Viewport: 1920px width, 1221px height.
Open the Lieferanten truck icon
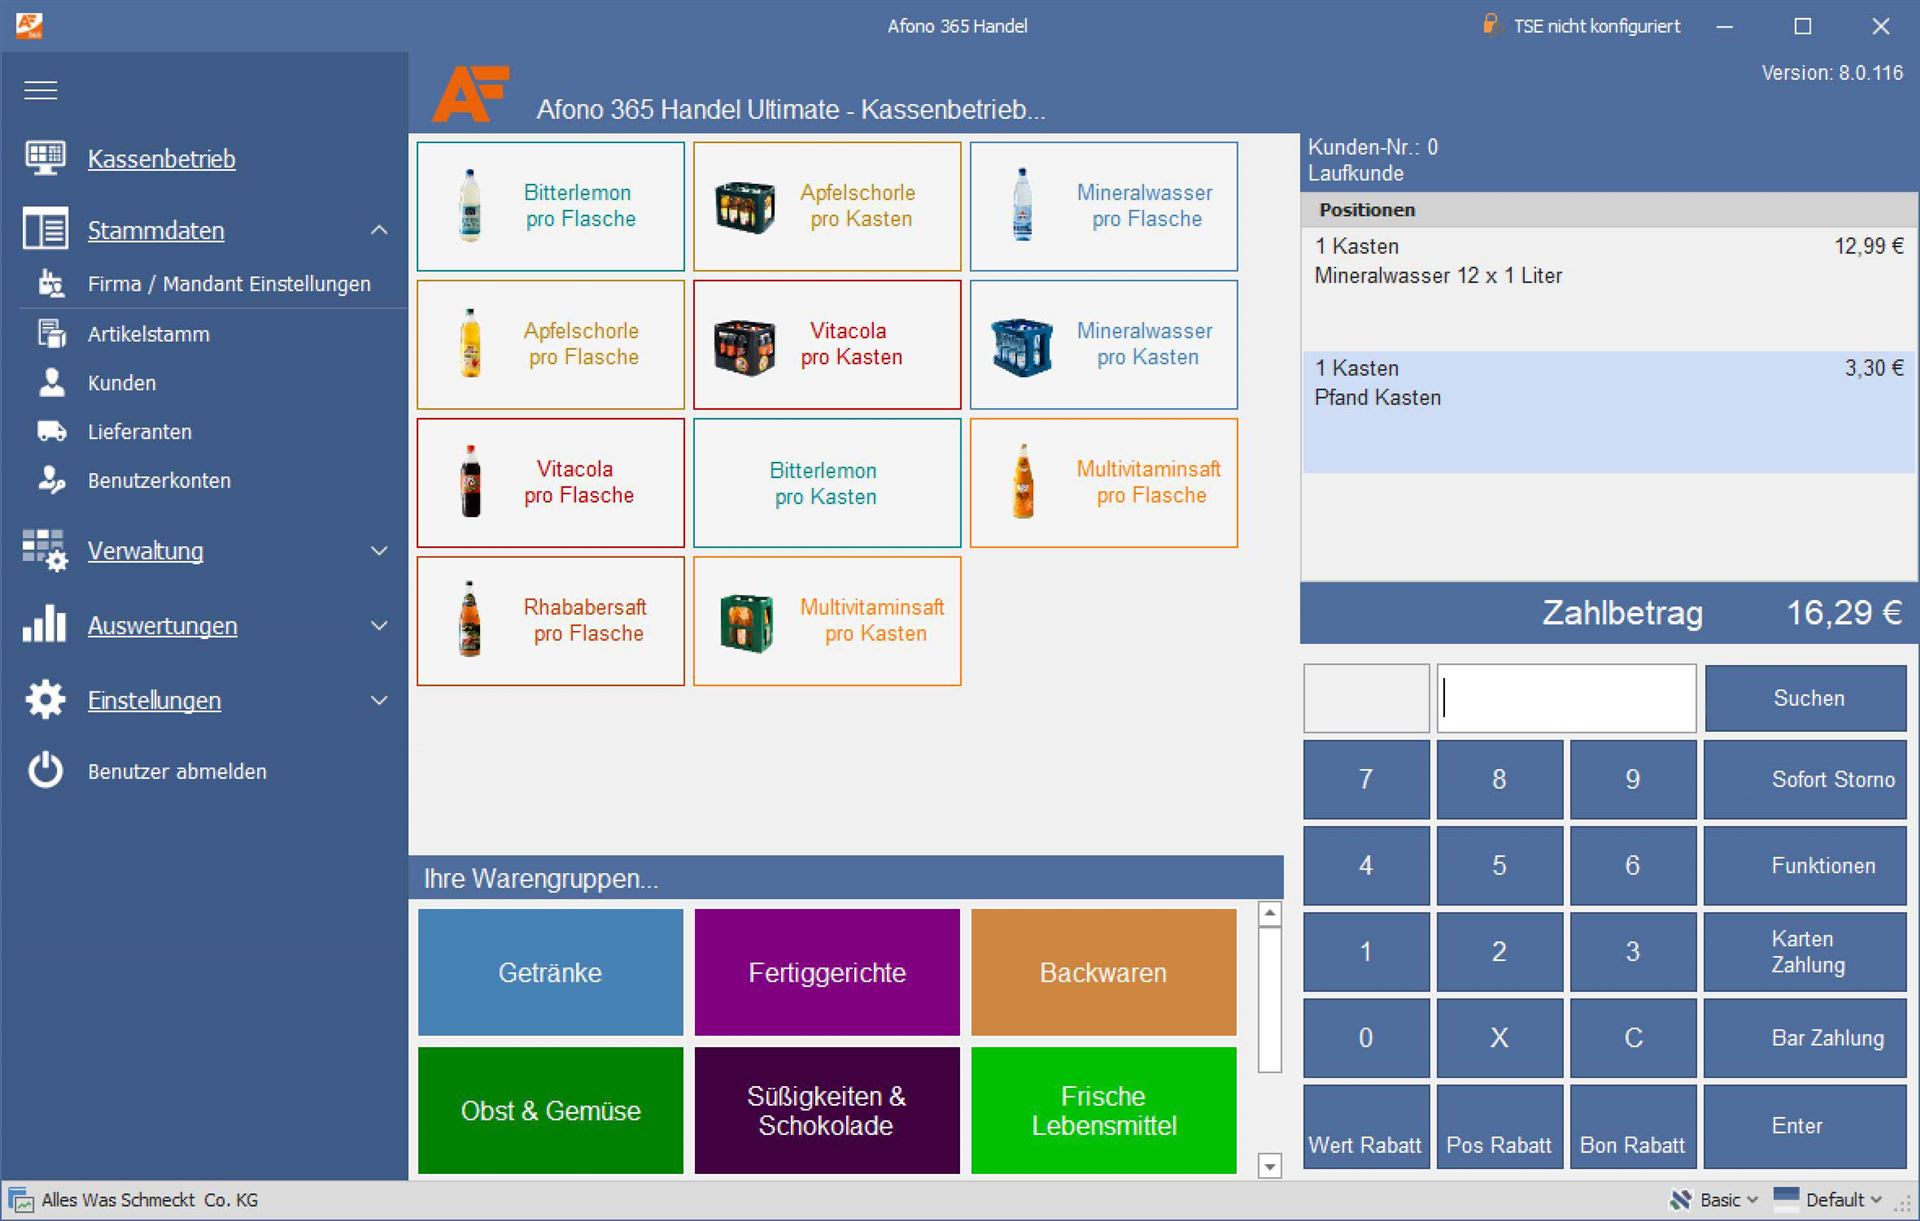click(x=51, y=431)
